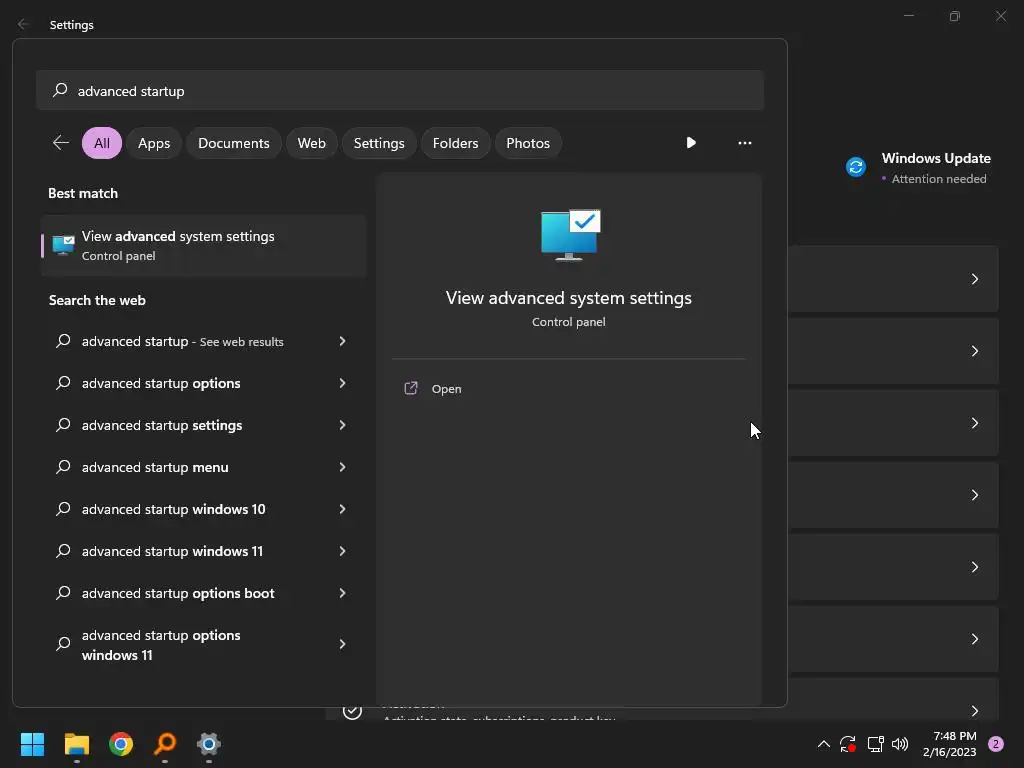Select advanced startup options suggestion
Viewport: 1024px width, 768px height.
point(202,383)
